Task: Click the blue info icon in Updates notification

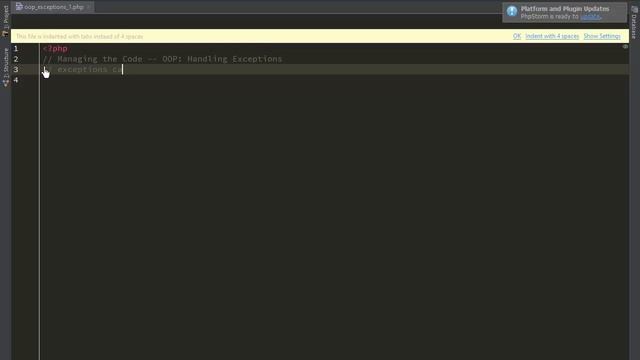Action: [x=512, y=11]
